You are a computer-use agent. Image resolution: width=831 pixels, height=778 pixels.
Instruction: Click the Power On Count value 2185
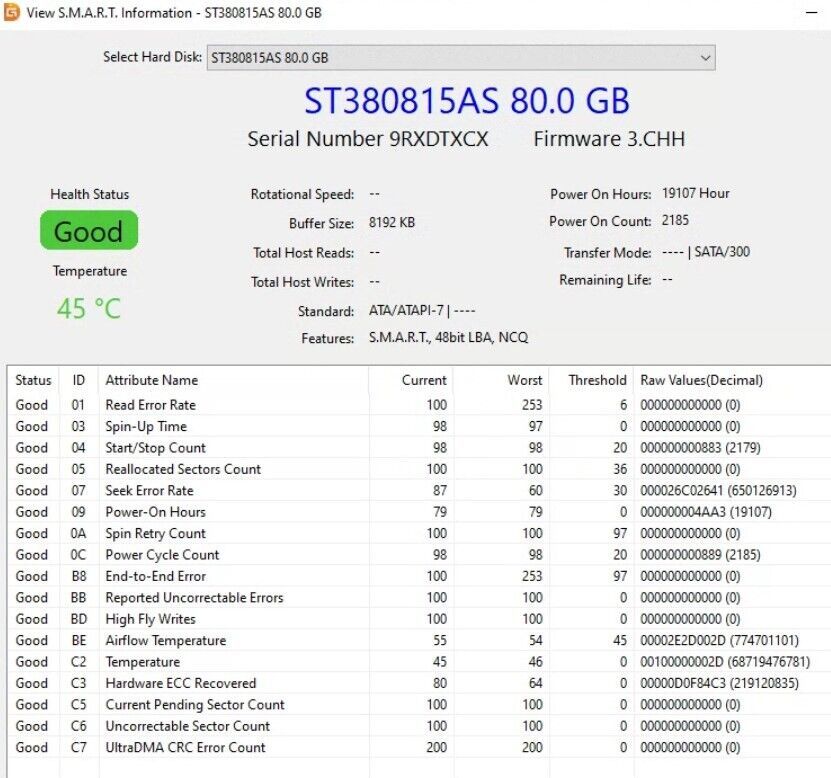[x=675, y=220]
